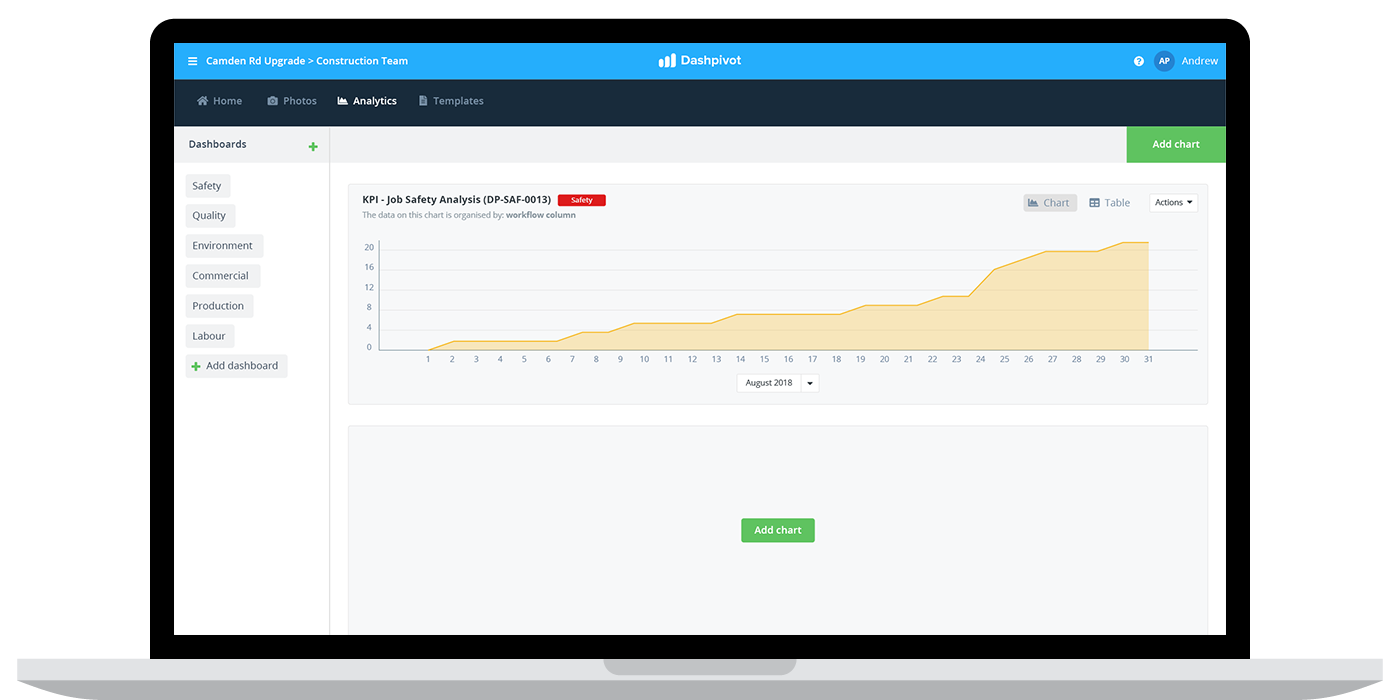Click the top-right green Add chart button
This screenshot has height=700, width=1400.
coord(1176,144)
